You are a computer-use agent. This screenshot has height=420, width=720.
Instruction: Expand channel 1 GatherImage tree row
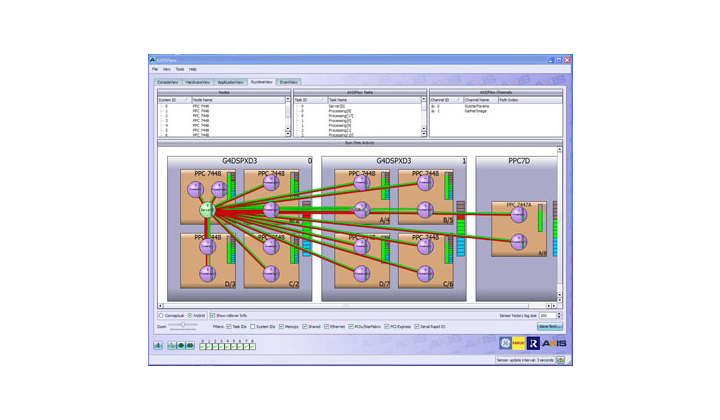pos(433,111)
